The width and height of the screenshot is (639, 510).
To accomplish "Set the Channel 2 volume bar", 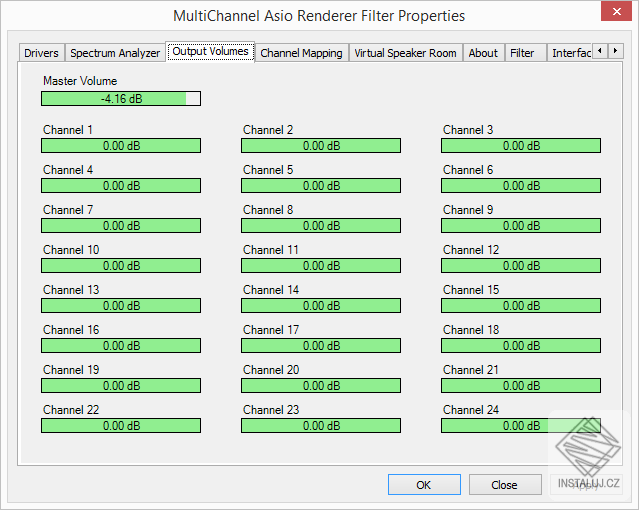I will point(321,146).
